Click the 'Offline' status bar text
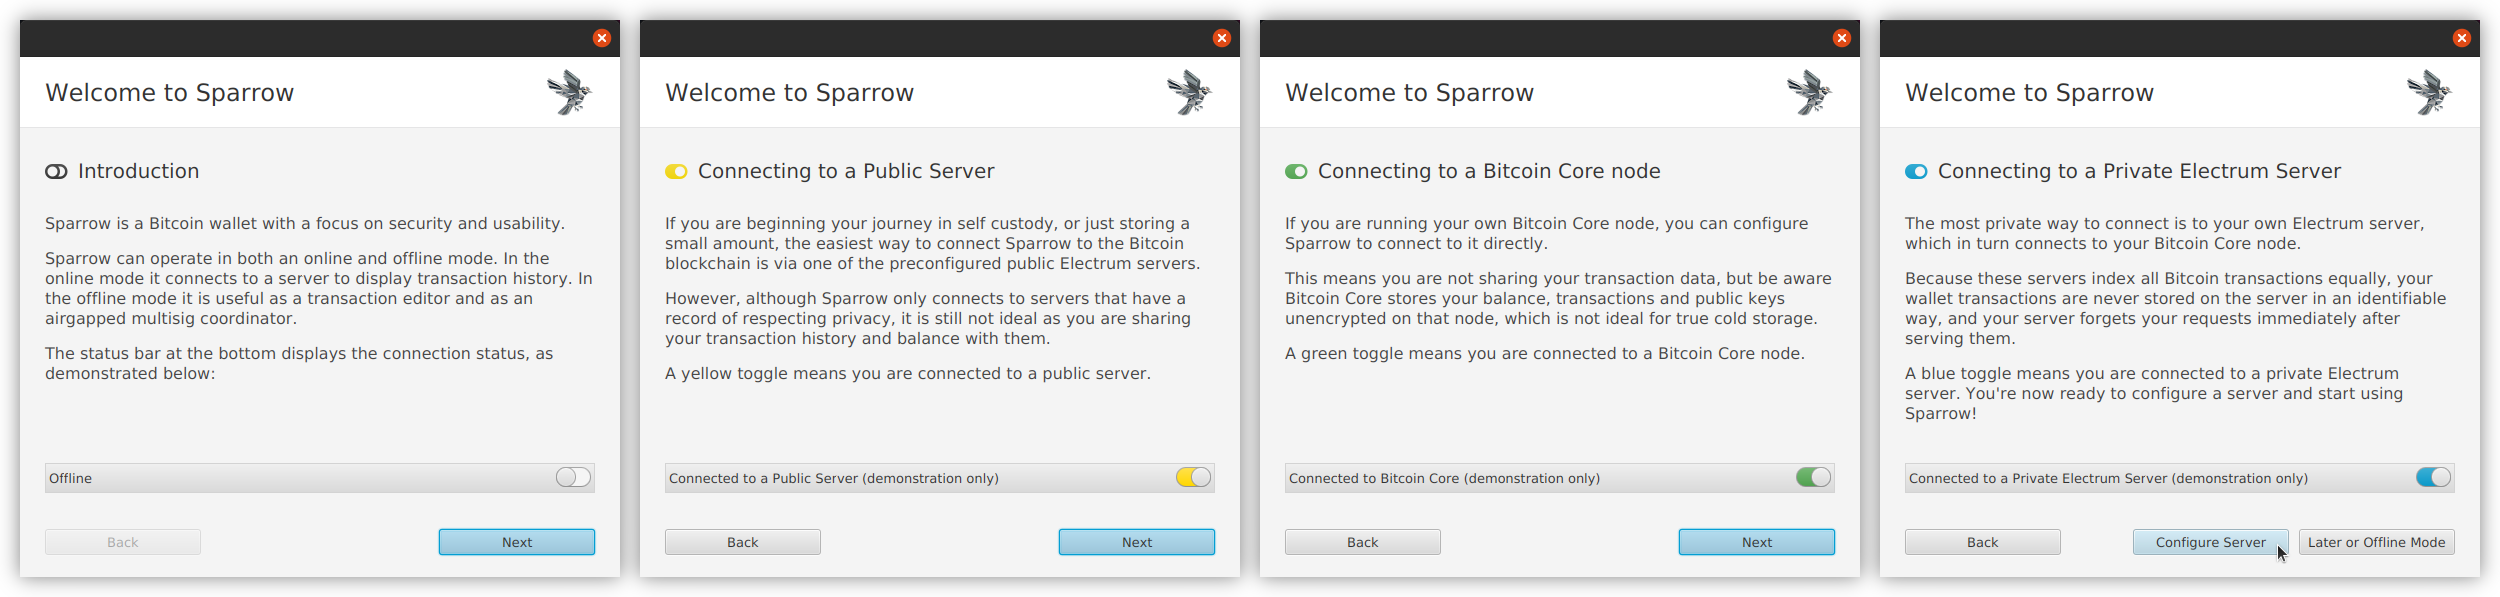 (70, 479)
